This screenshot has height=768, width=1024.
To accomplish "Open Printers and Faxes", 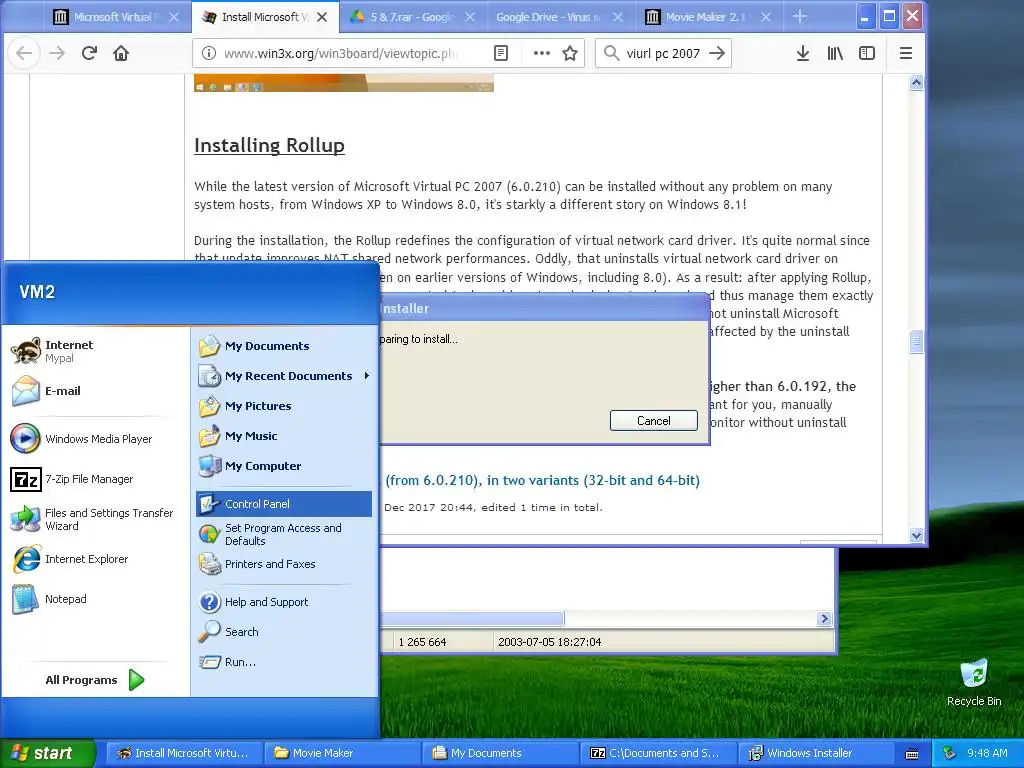I will pos(283,564).
